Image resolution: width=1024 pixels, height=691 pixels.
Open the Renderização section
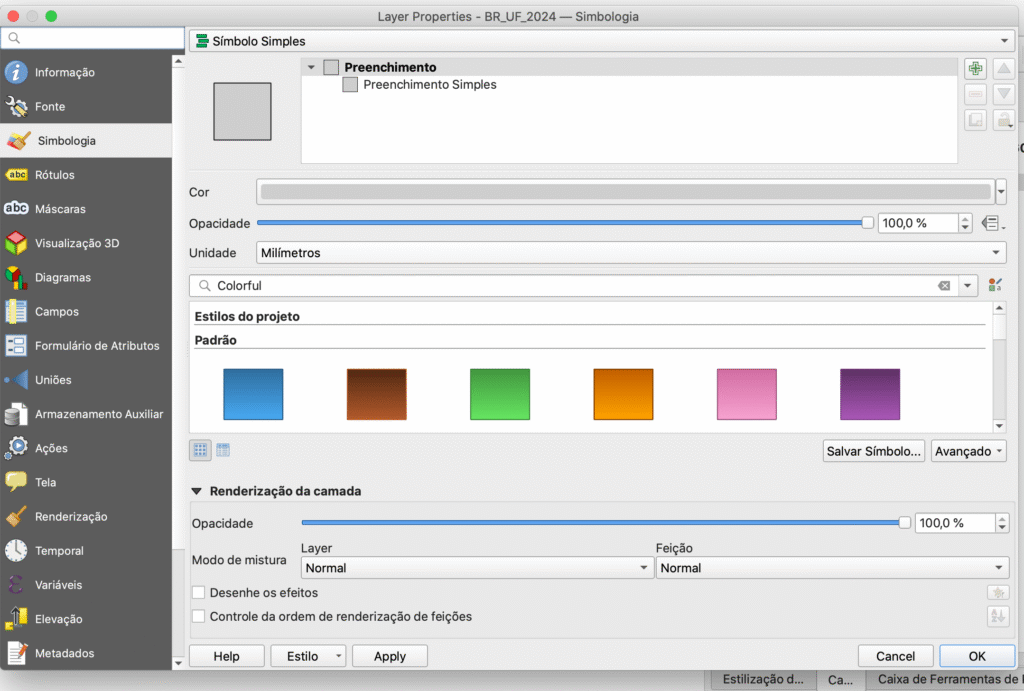(x=86, y=517)
